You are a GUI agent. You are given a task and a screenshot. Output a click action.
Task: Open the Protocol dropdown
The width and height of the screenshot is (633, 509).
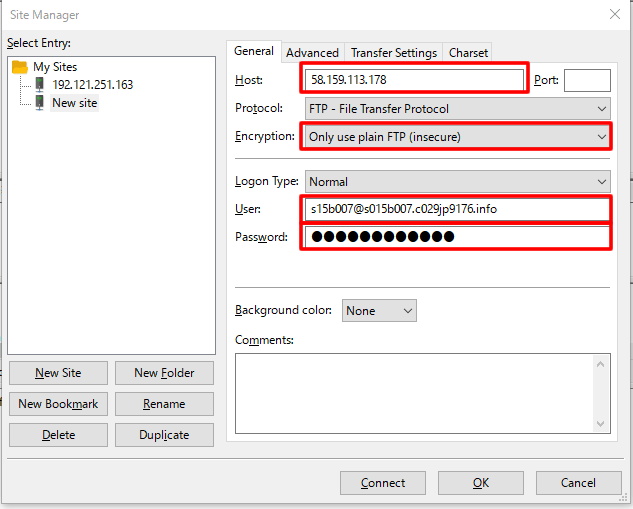(457, 108)
